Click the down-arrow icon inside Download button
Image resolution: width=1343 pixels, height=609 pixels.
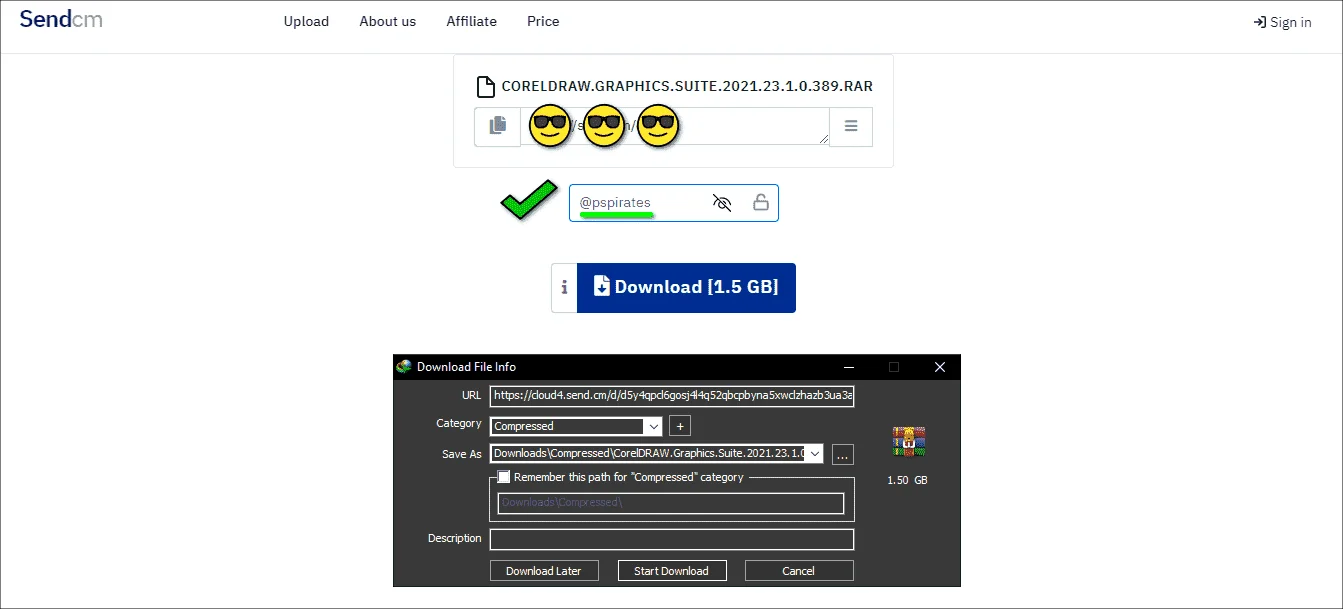click(602, 287)
